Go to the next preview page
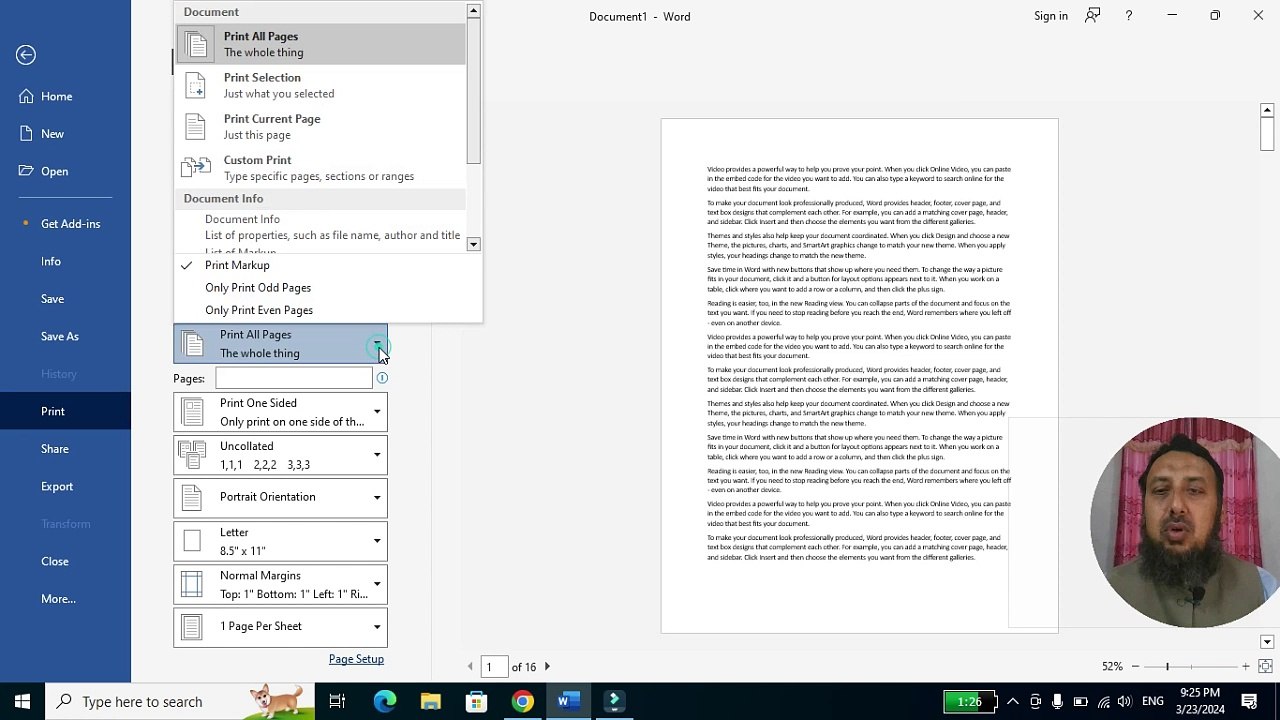Screen dimensions: 1280x720 pos(547,666)
